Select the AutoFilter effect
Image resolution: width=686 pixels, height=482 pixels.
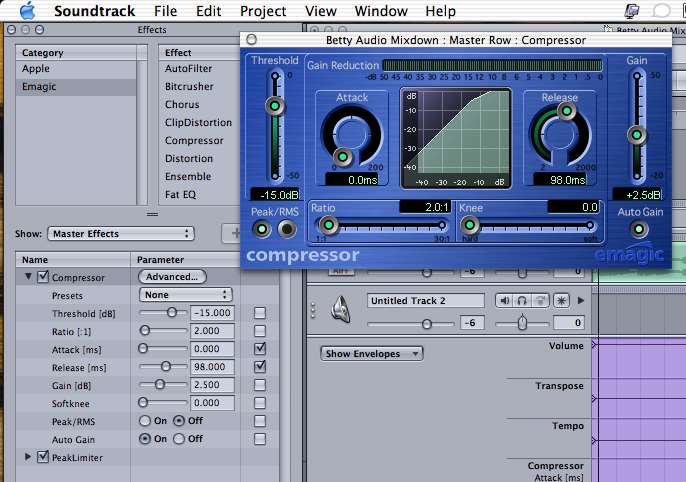188,69
